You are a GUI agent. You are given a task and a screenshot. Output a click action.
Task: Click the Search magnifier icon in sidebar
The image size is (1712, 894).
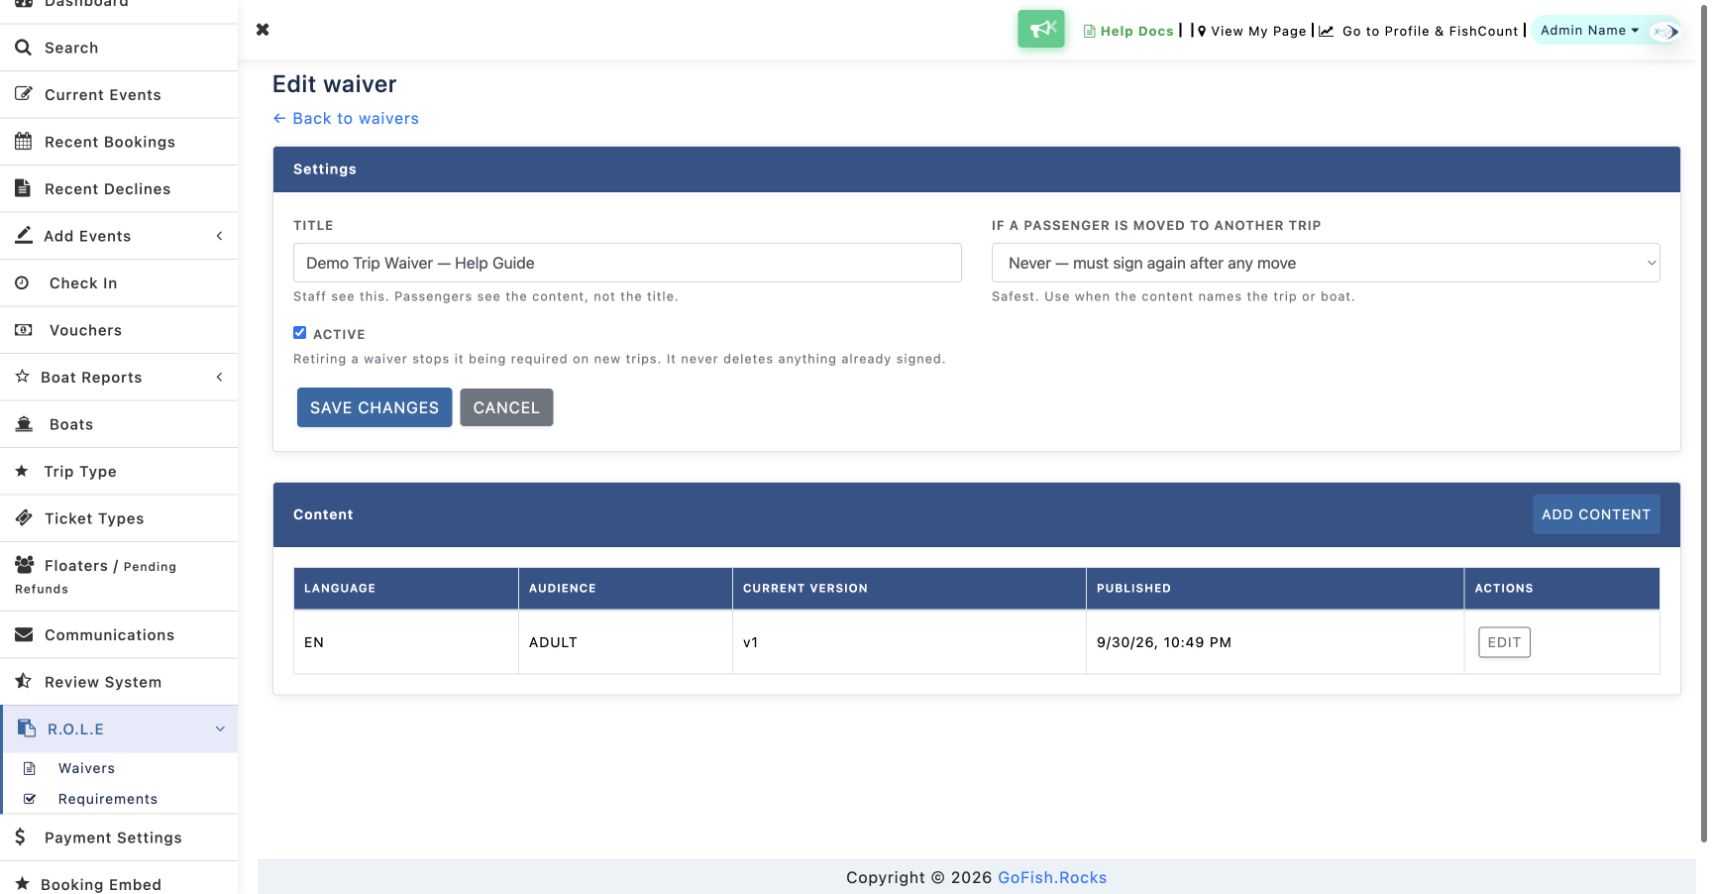coord(23,47)
